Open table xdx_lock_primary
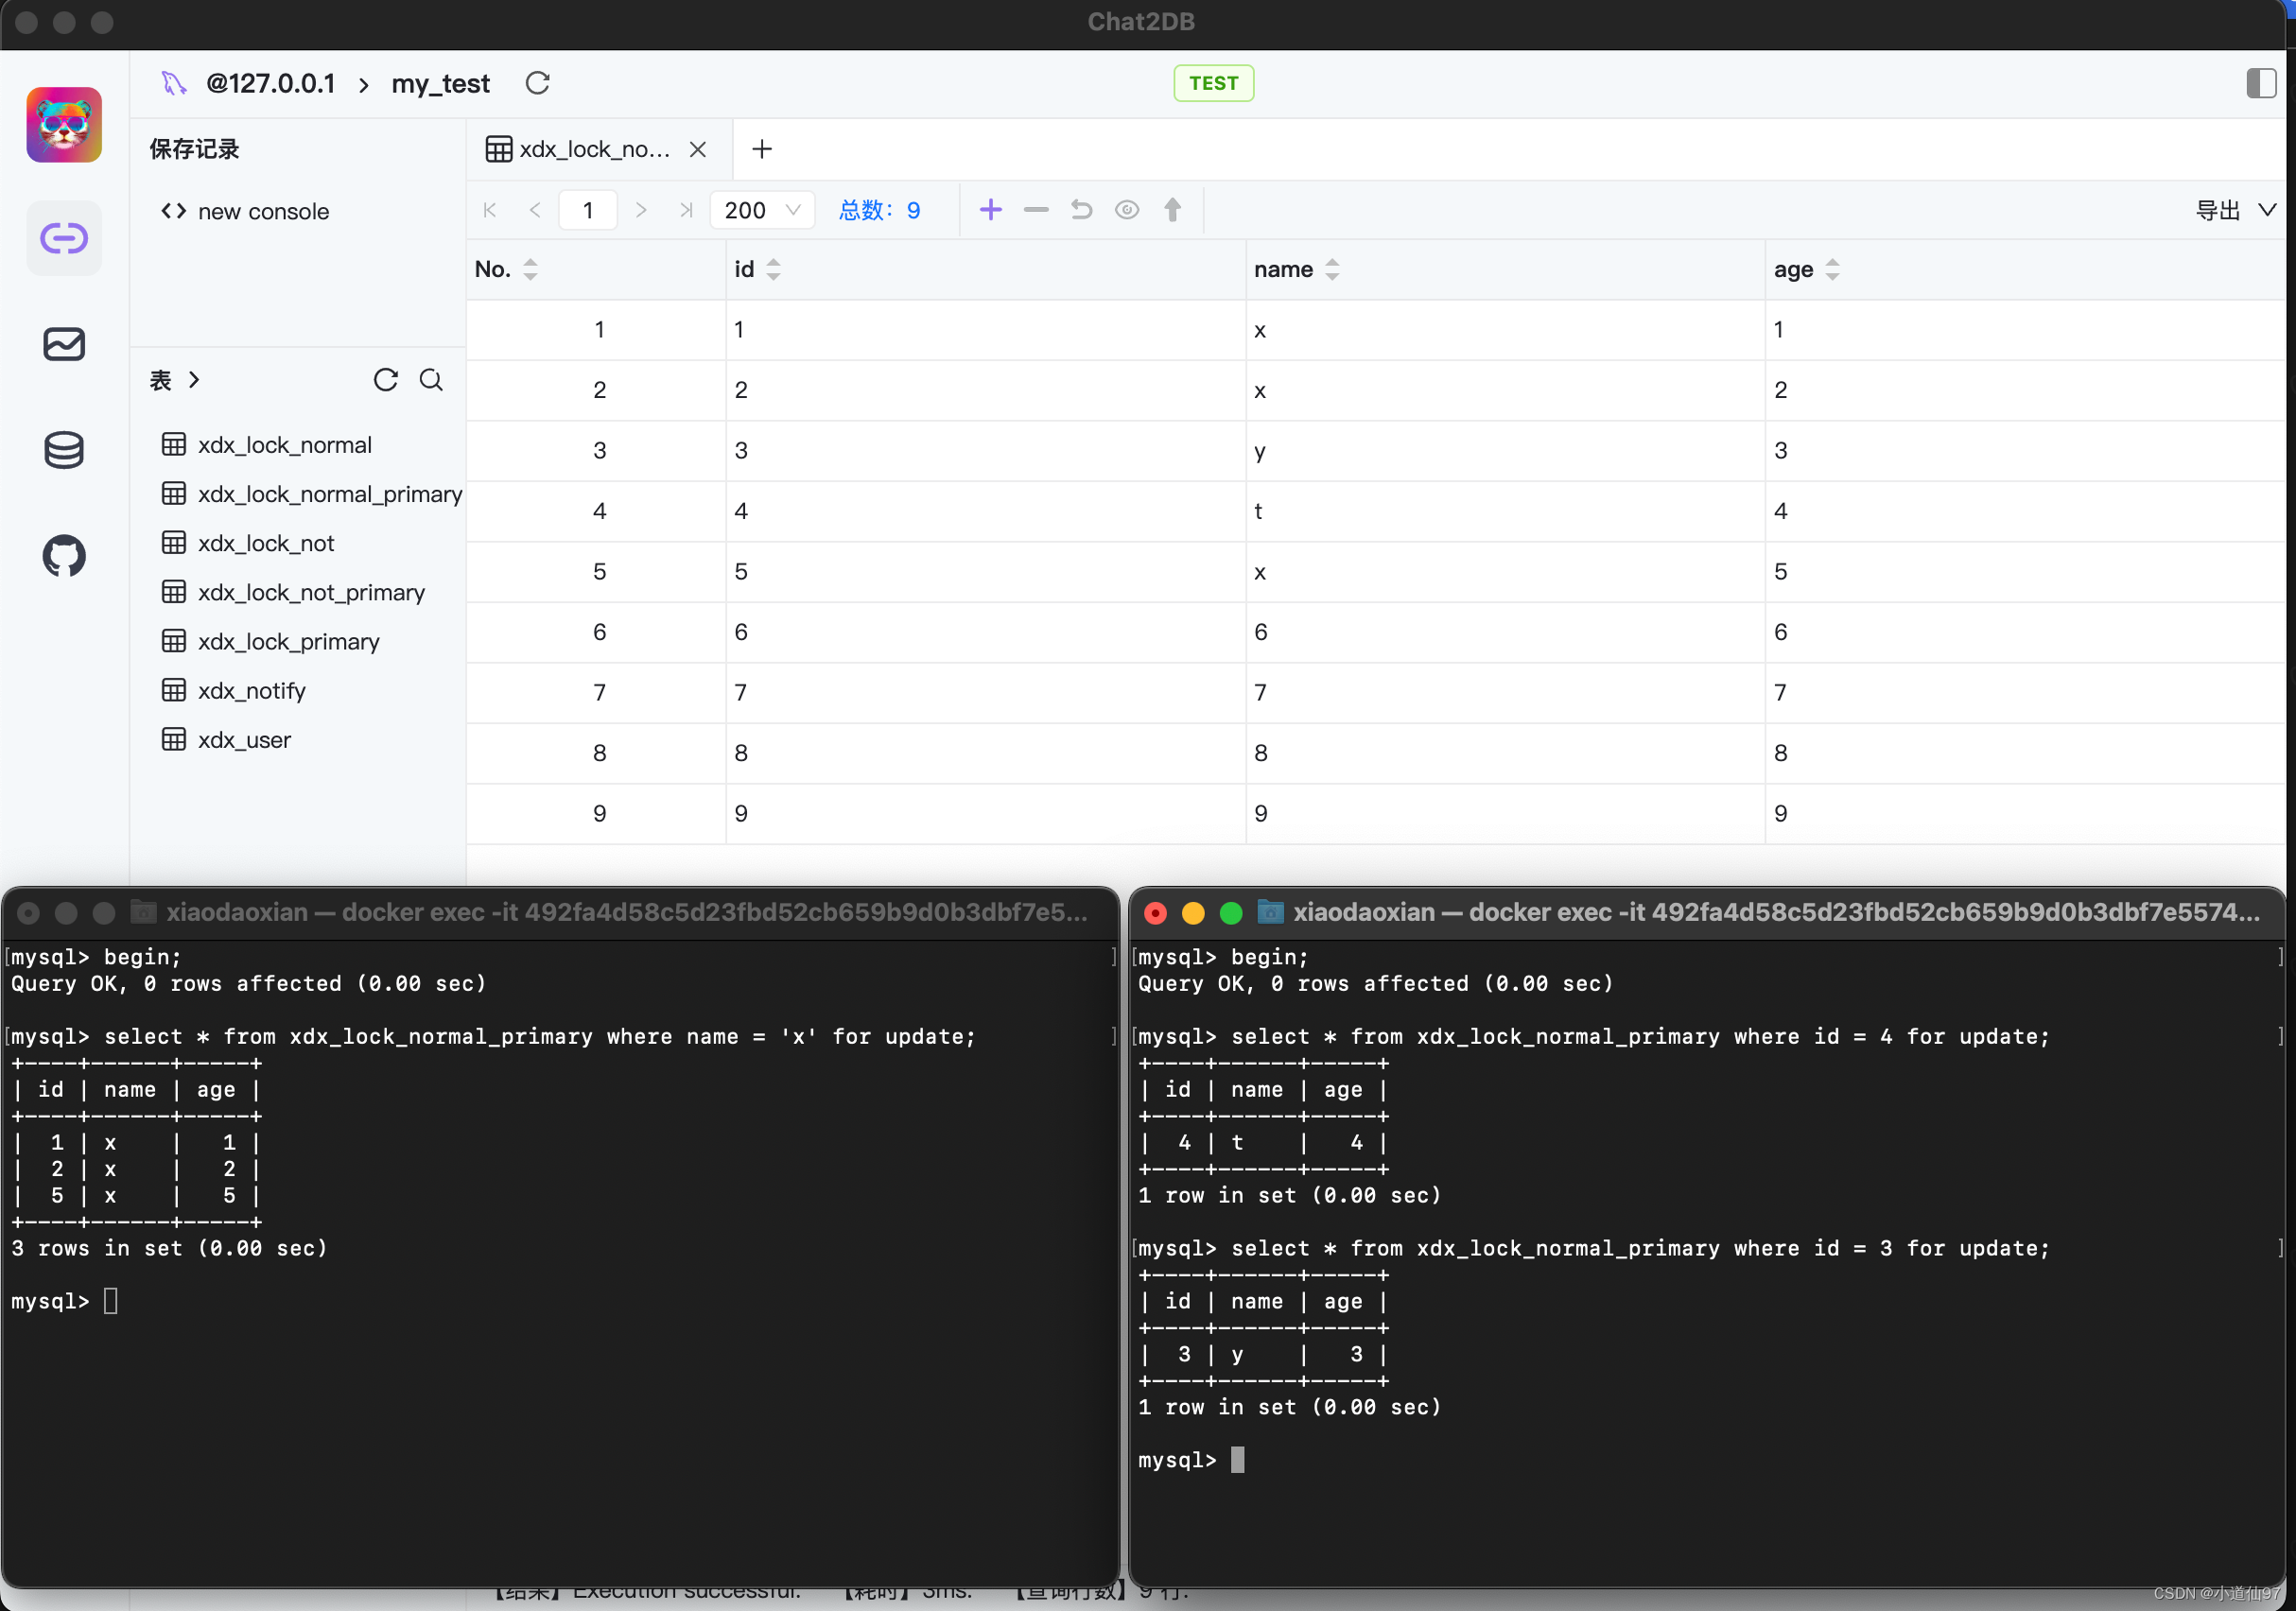Image resolution: width=2296 pixels, height=1611 pixels. coord(271,641)
